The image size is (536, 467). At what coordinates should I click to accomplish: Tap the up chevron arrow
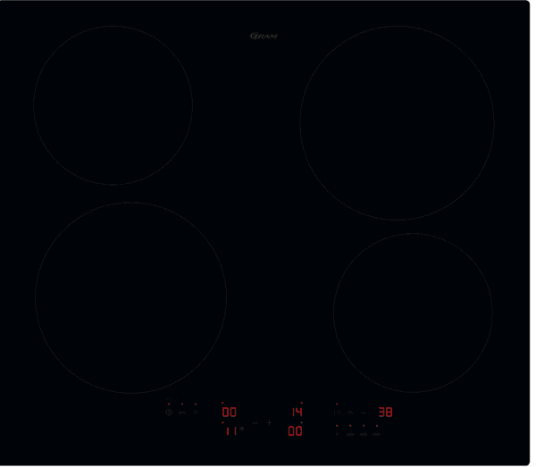[350, 413]
